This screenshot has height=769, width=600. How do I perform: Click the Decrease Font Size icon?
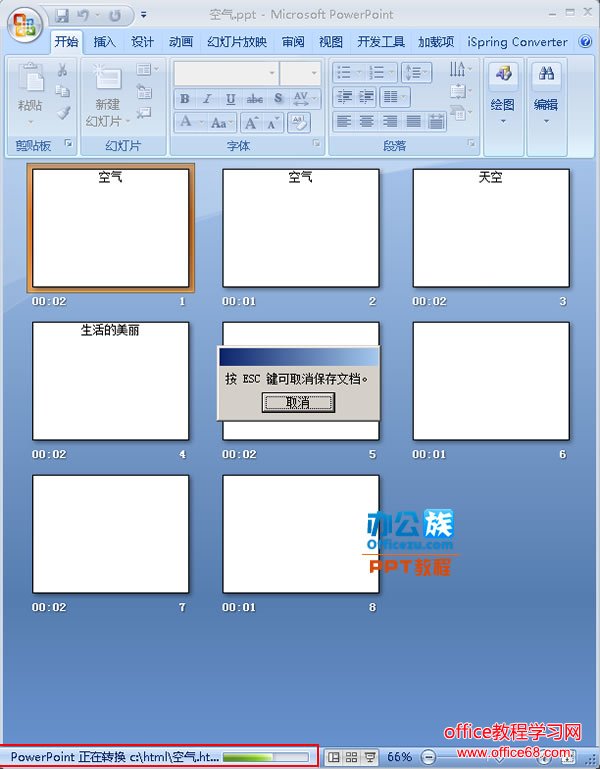coord(272,122)
